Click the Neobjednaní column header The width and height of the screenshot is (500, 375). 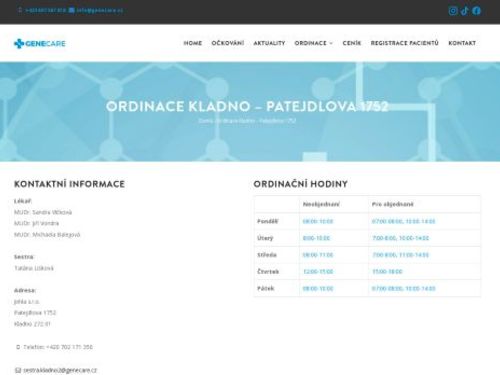point(321,204)
